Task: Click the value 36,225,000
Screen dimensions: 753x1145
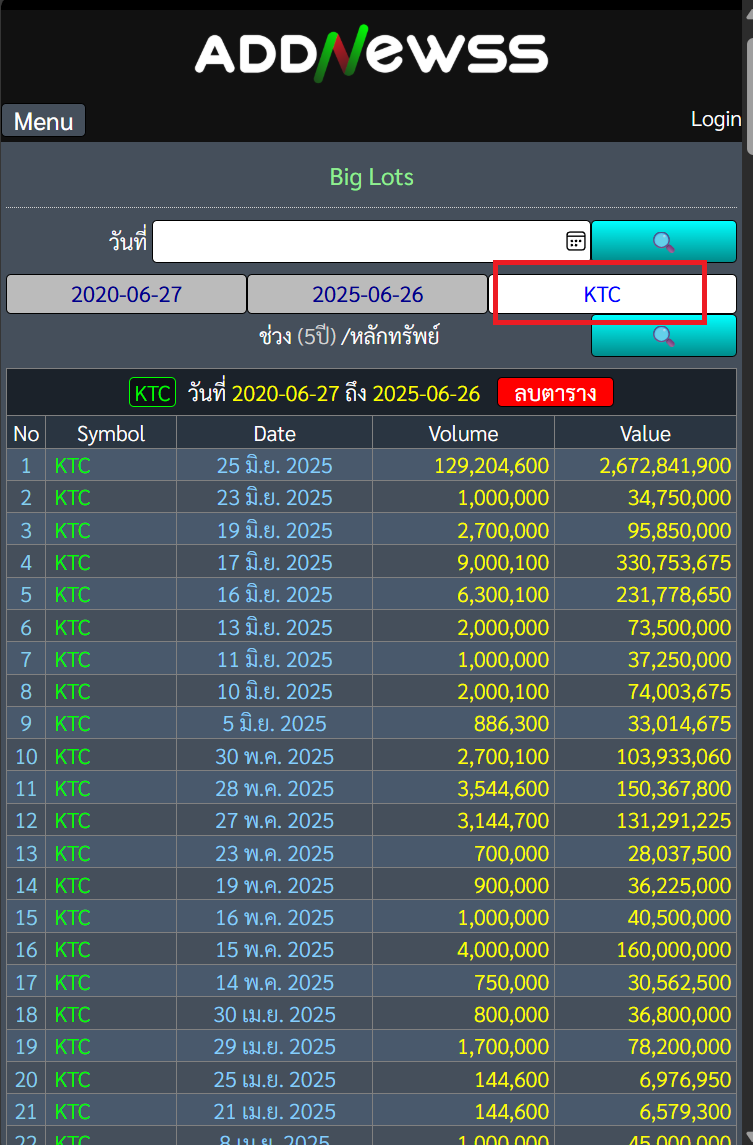Action: pos(679,886)
